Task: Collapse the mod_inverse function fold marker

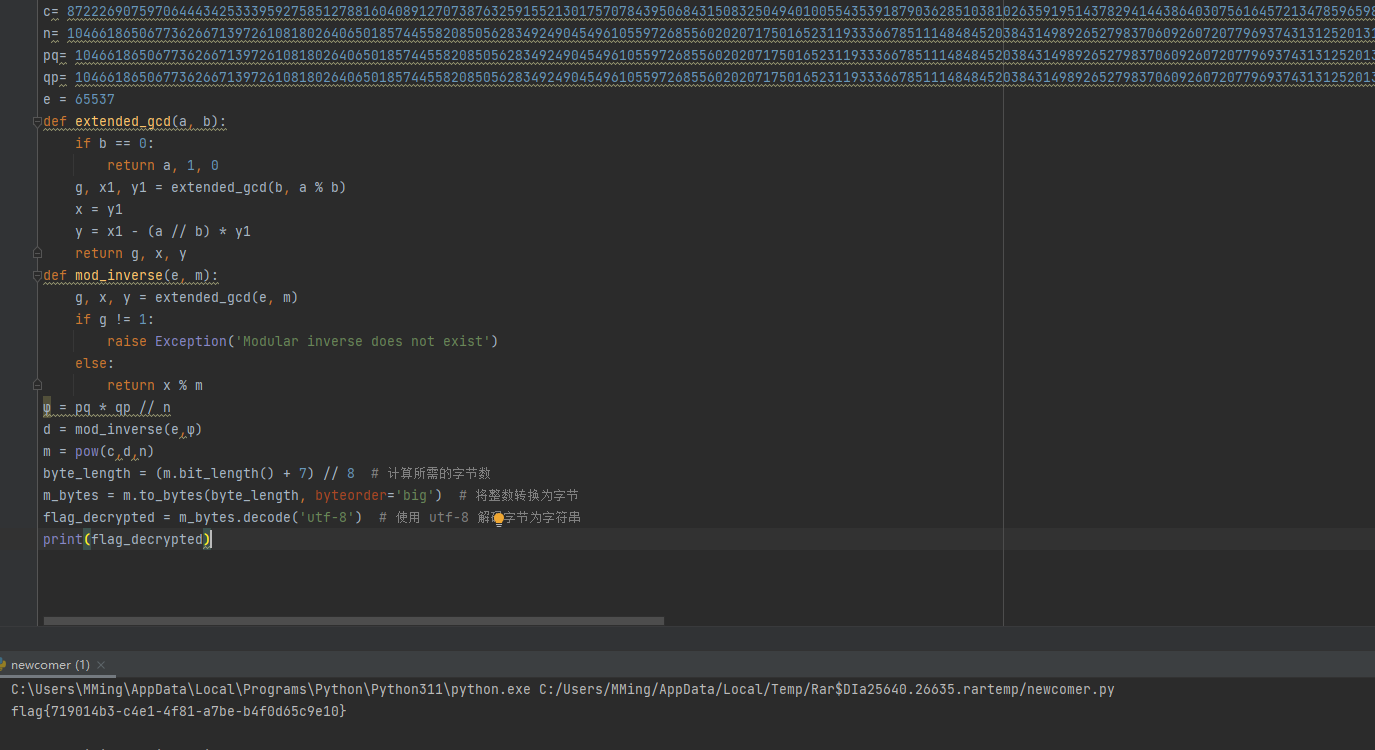Action: point(37,276)
